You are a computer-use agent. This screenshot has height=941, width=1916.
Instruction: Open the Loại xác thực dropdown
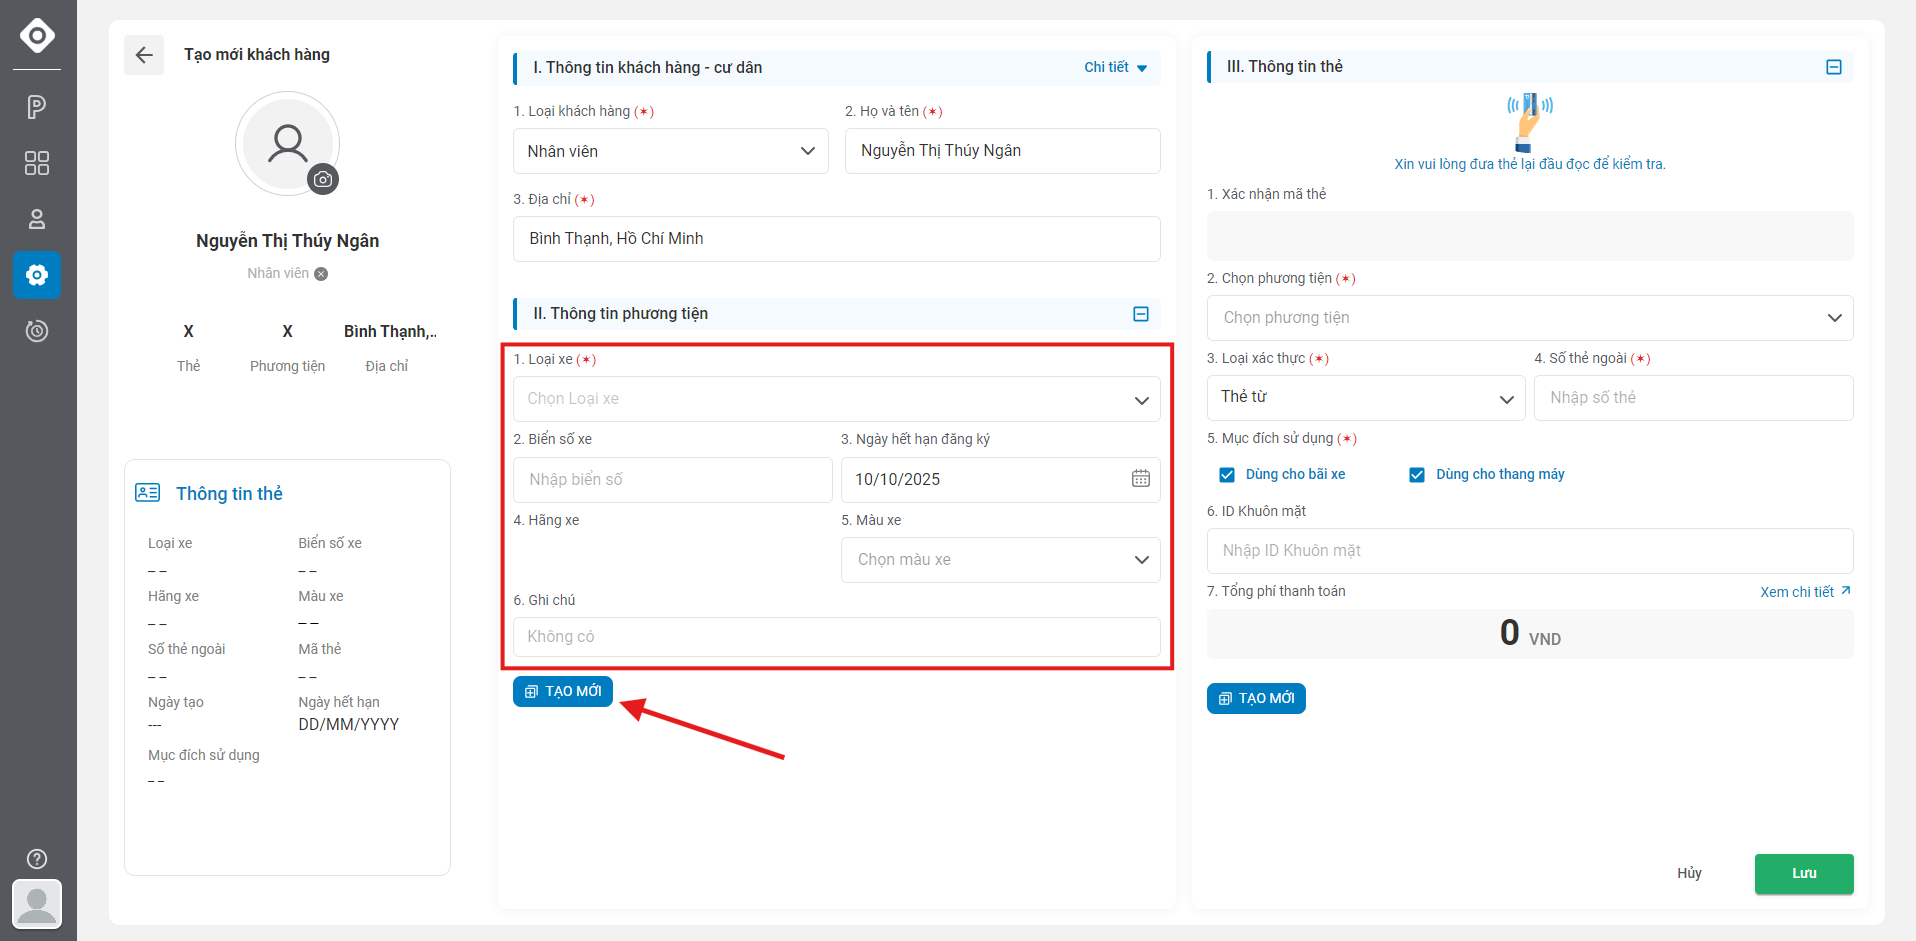pos(1366,398)
